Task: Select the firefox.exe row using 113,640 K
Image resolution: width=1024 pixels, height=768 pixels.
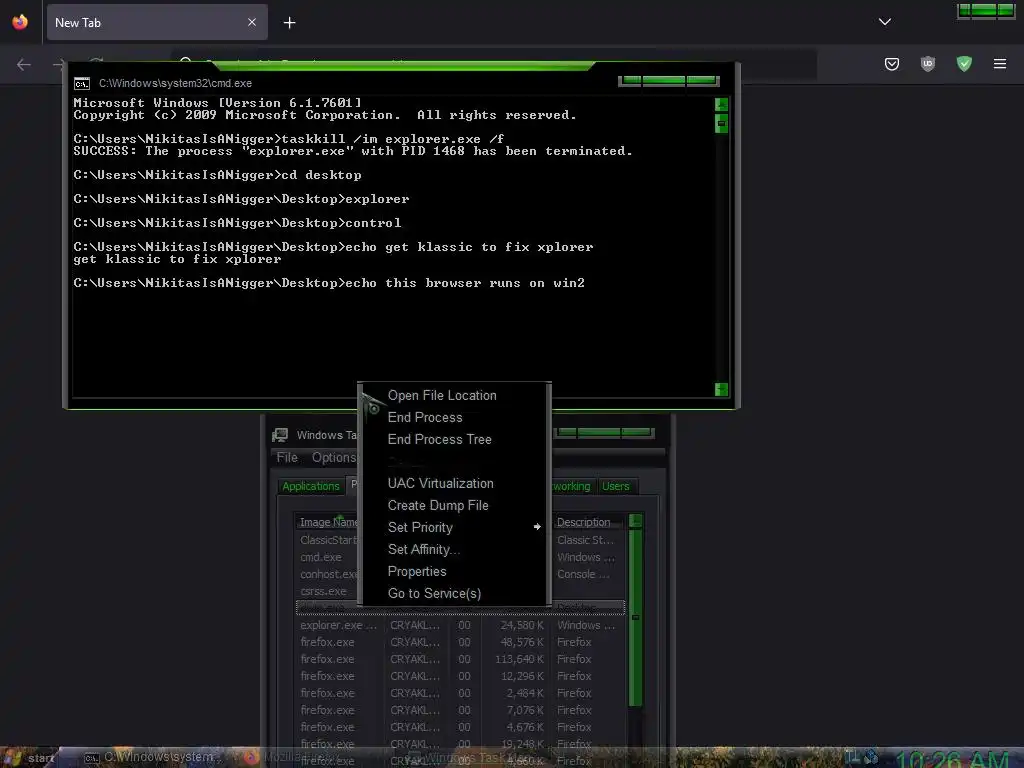Action: [x=460, y=659]
